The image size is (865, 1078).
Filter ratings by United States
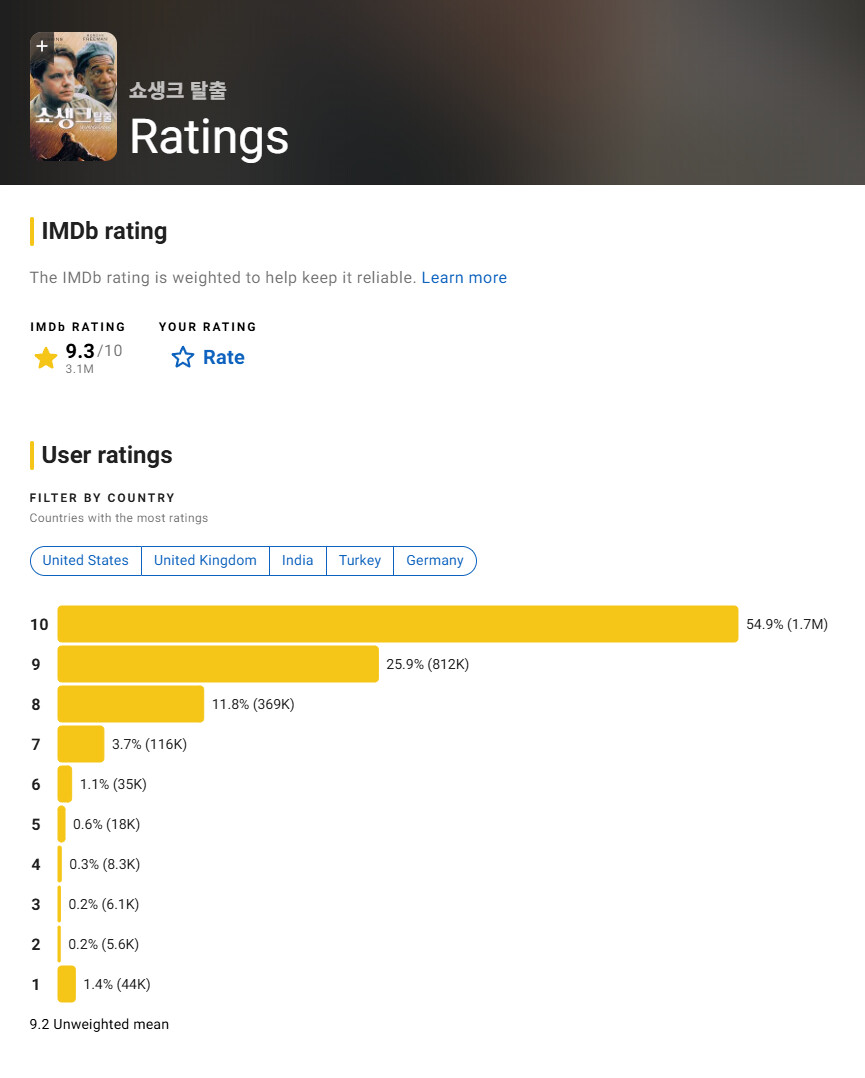pos(86,561)
